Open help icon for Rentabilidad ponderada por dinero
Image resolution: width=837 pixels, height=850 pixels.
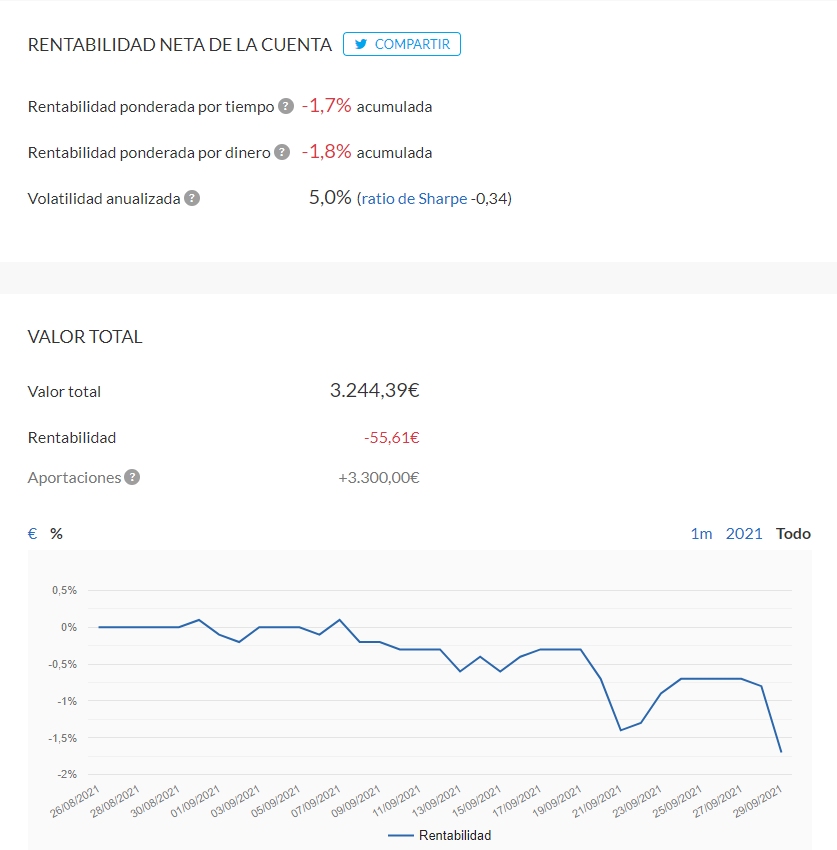click(x=282, y=152)
